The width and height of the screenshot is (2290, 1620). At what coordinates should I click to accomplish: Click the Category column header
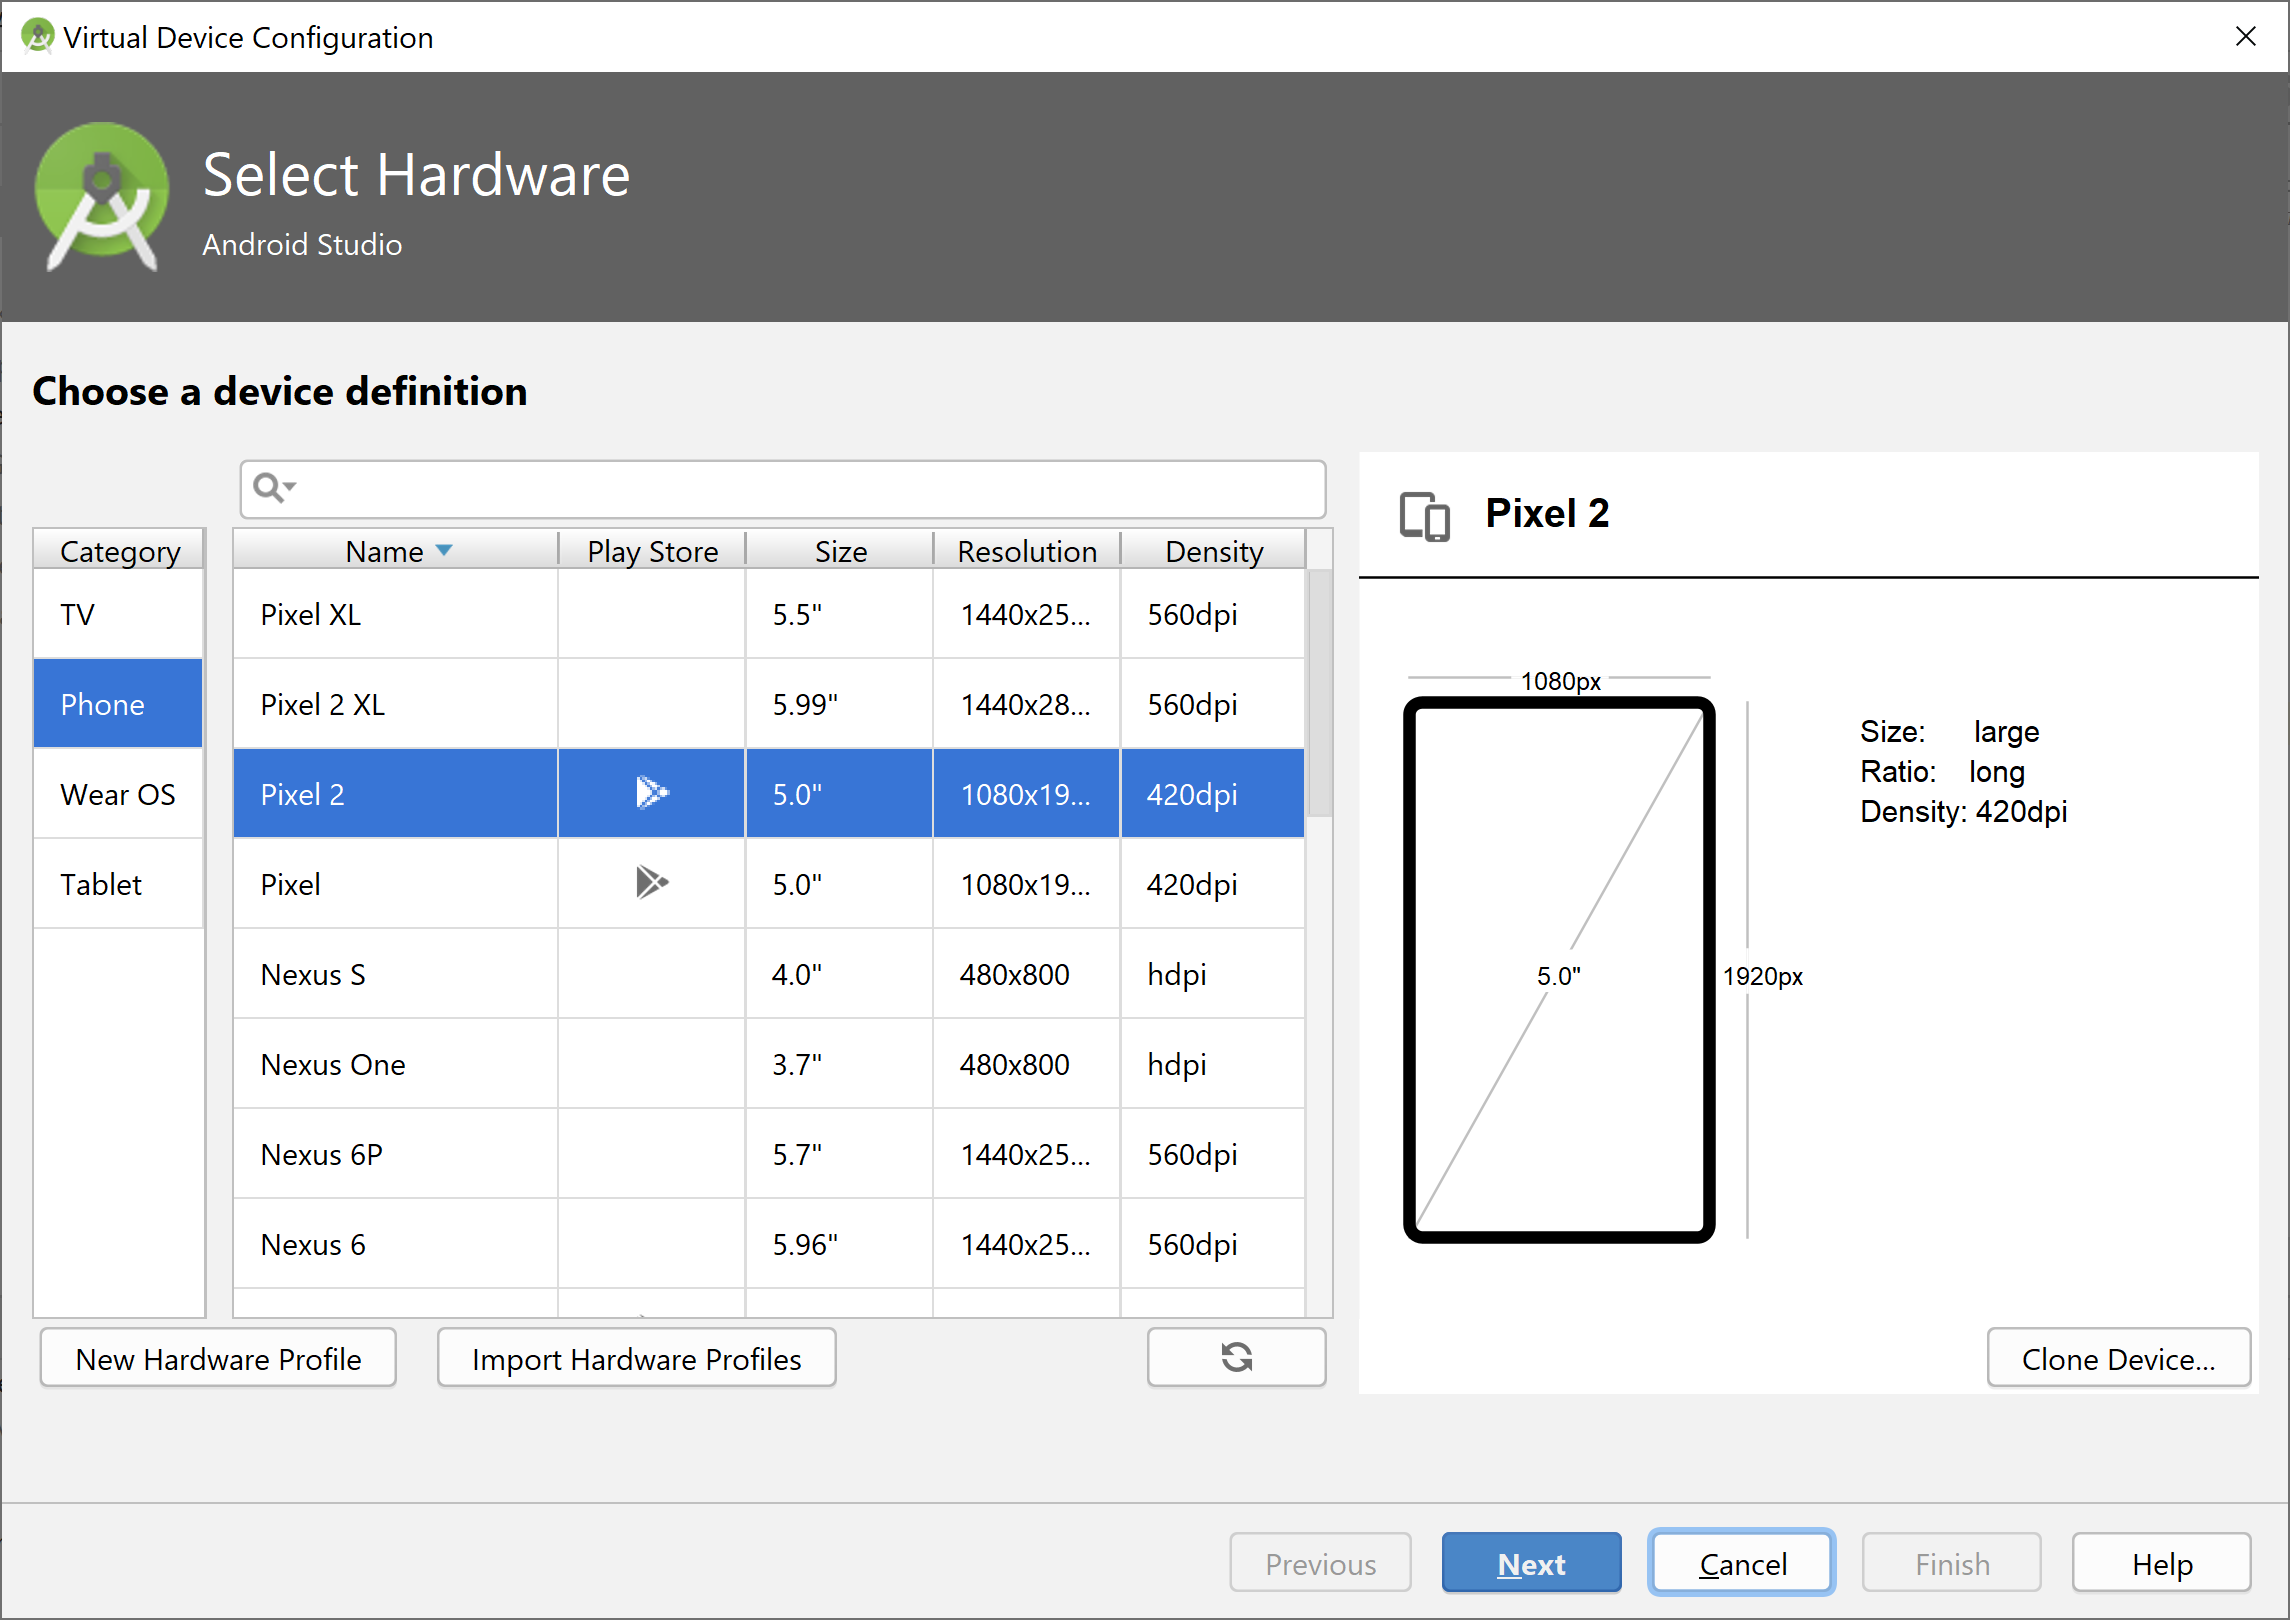click(119, 550)
